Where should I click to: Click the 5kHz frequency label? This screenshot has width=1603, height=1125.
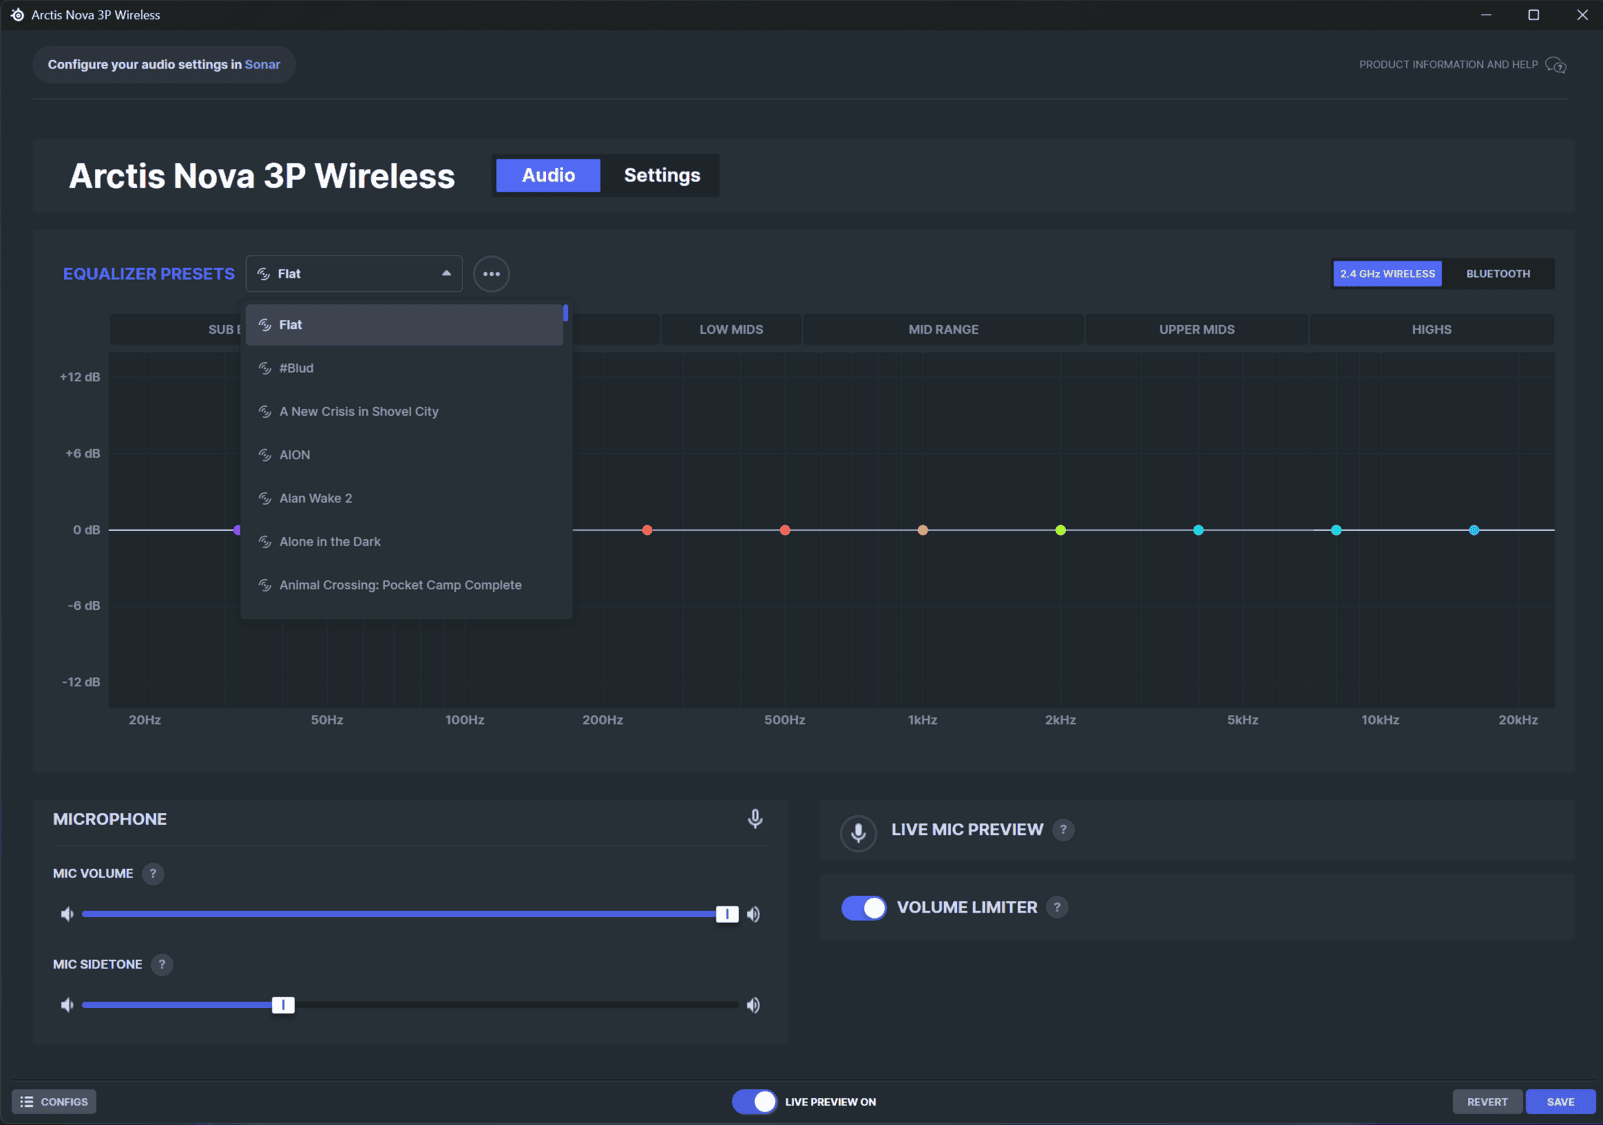point(1243,720)
